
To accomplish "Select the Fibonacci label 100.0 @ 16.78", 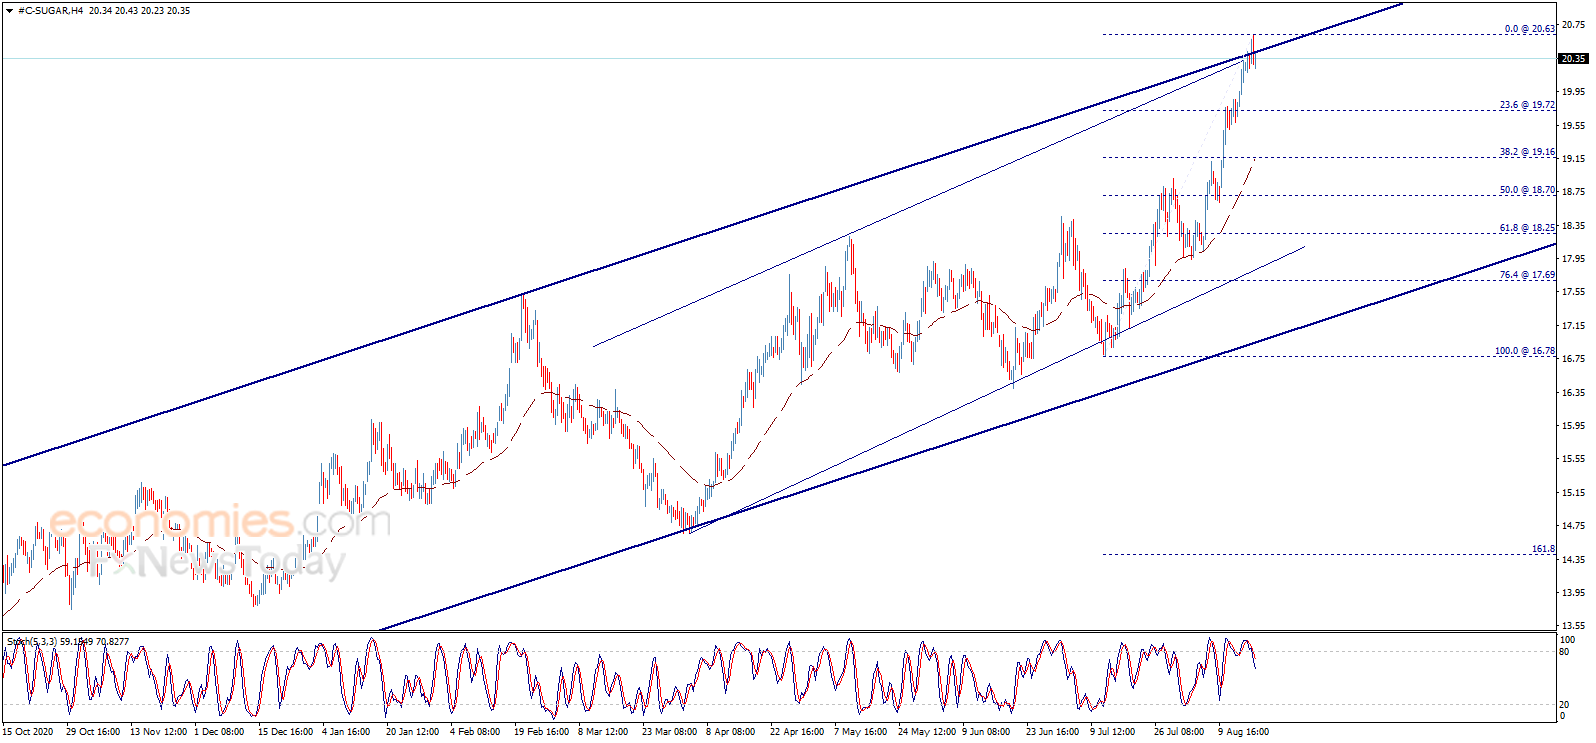I will pos(1525,351).
